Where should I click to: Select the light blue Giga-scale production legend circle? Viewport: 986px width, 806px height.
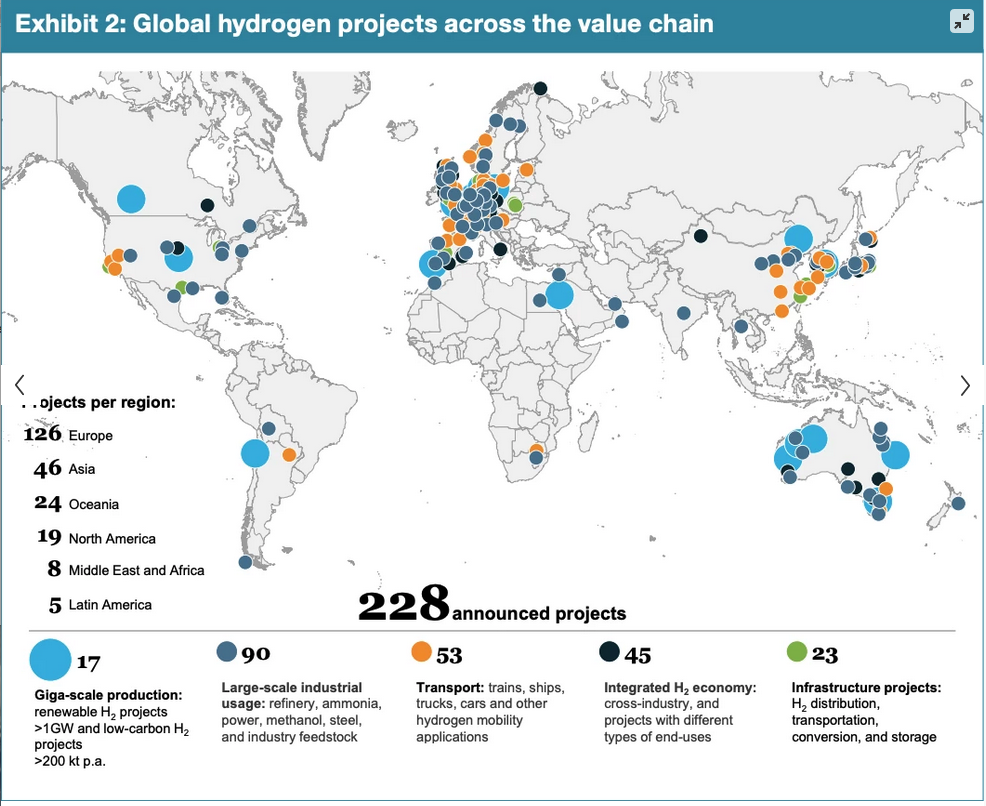50,658
